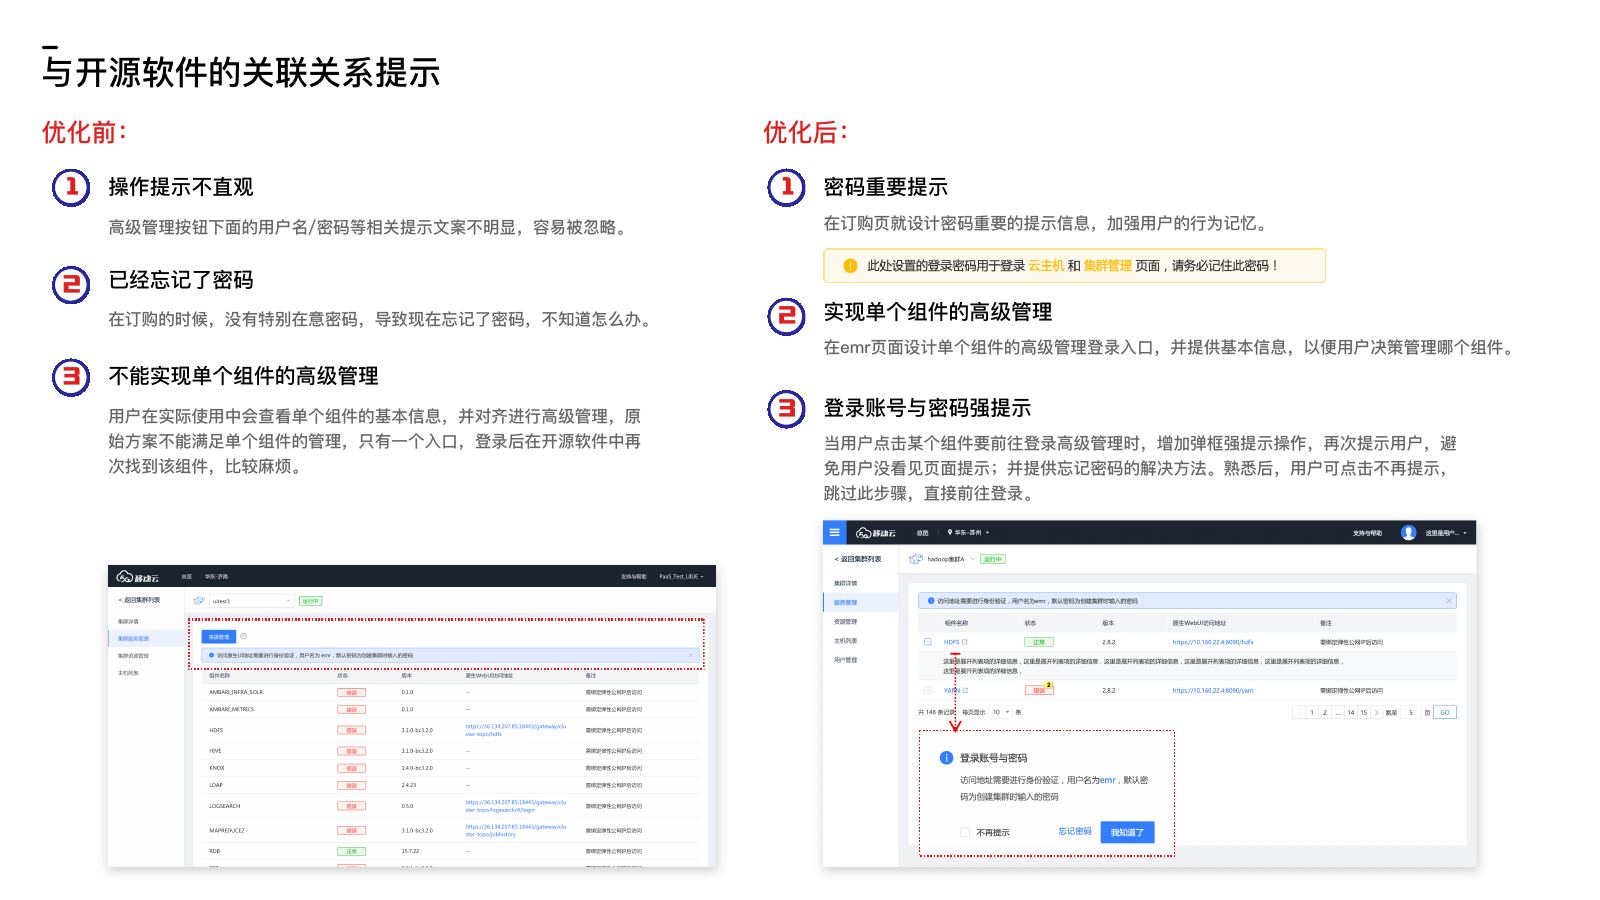Check the 不再提示 checkbox
The height and width of the screenshot is (900, 1600).
pyautogui.click(x=964, y=832)
